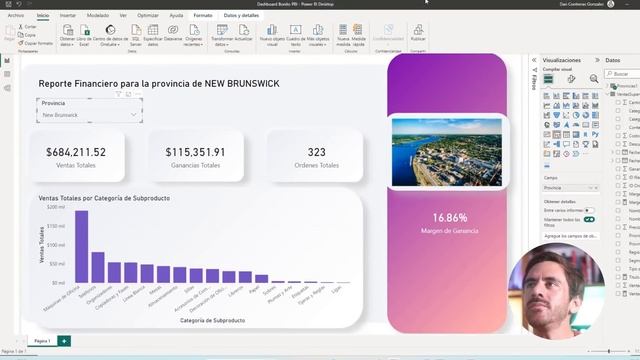Click the Undo arrow in title bar
Viewport: 640px width, 360px height.
coord(19,4)
